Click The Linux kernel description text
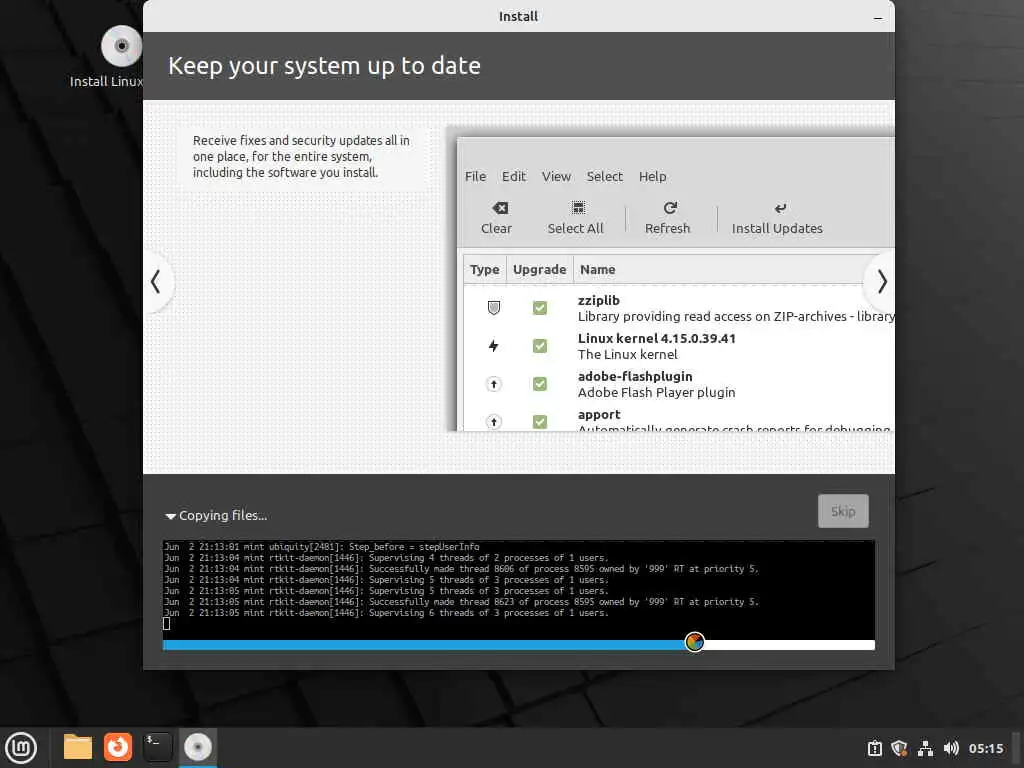 628,355
